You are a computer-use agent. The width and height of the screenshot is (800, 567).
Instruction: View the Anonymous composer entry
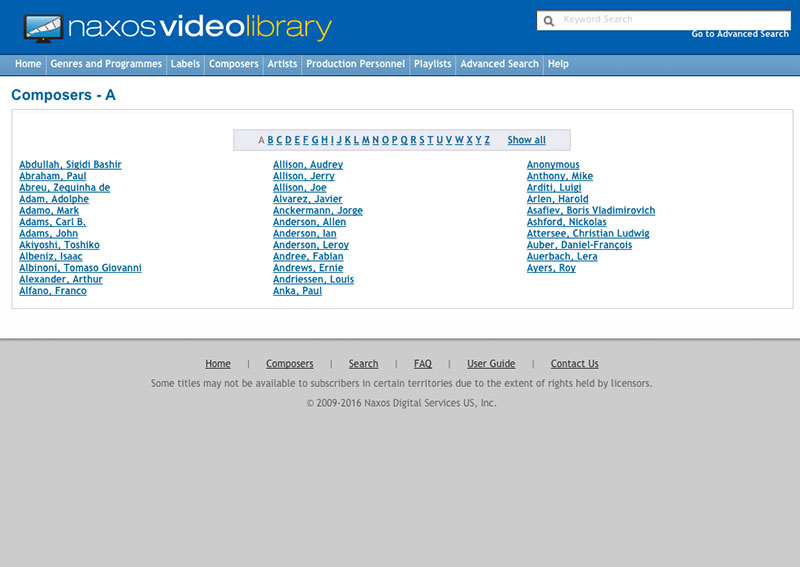[552, 165]
